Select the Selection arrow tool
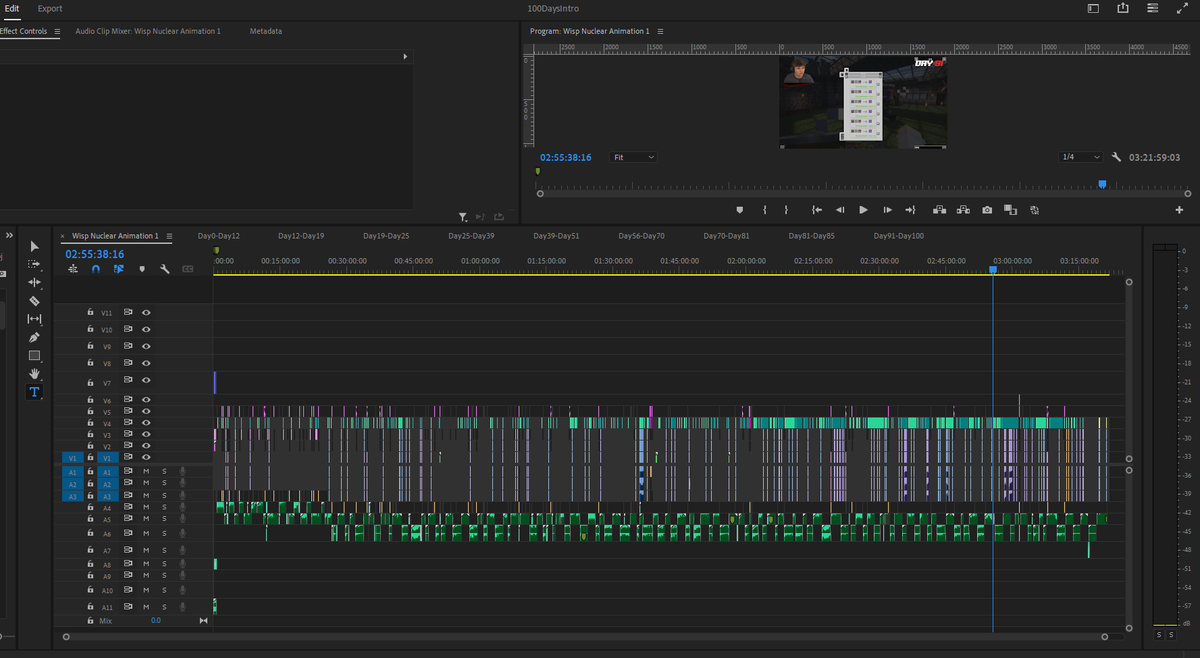Viewport: 1200px width, 658px height. (34, 246)
